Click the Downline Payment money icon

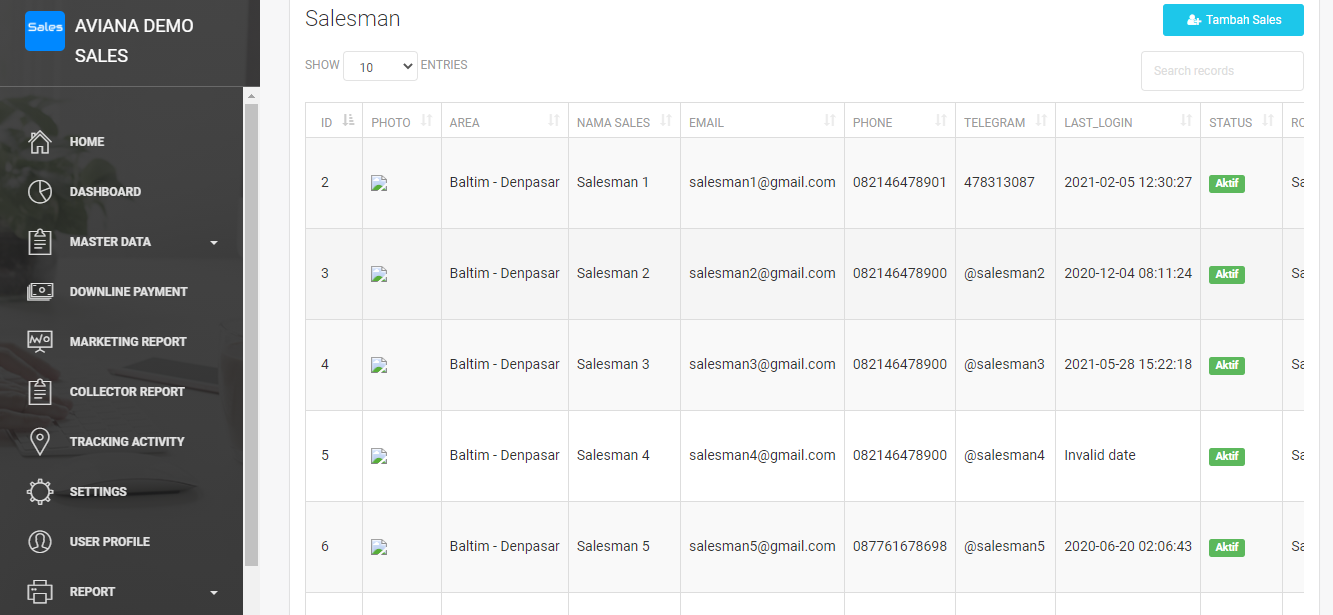coord(40,292)
